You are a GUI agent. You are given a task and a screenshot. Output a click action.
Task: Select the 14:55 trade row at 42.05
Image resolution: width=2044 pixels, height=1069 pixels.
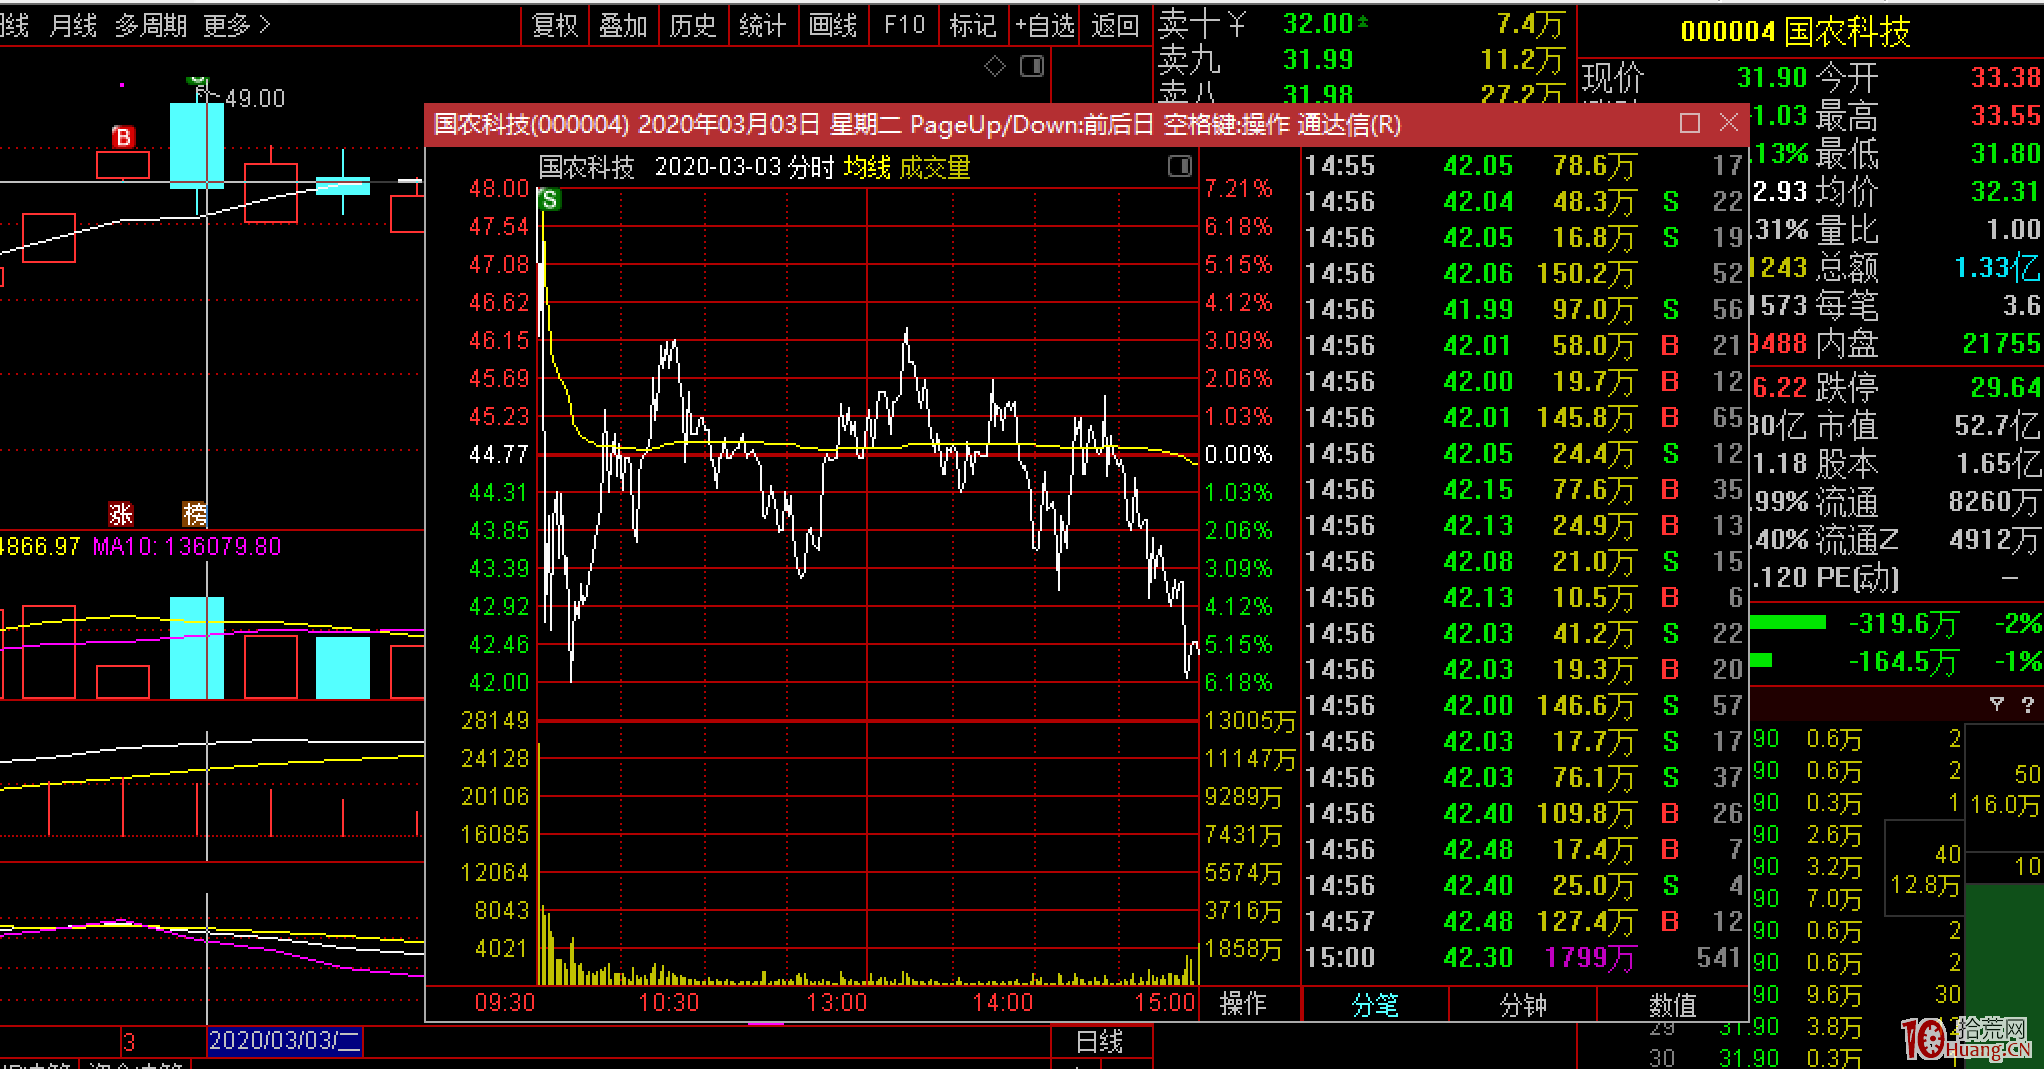click(x=1524, y=165)
